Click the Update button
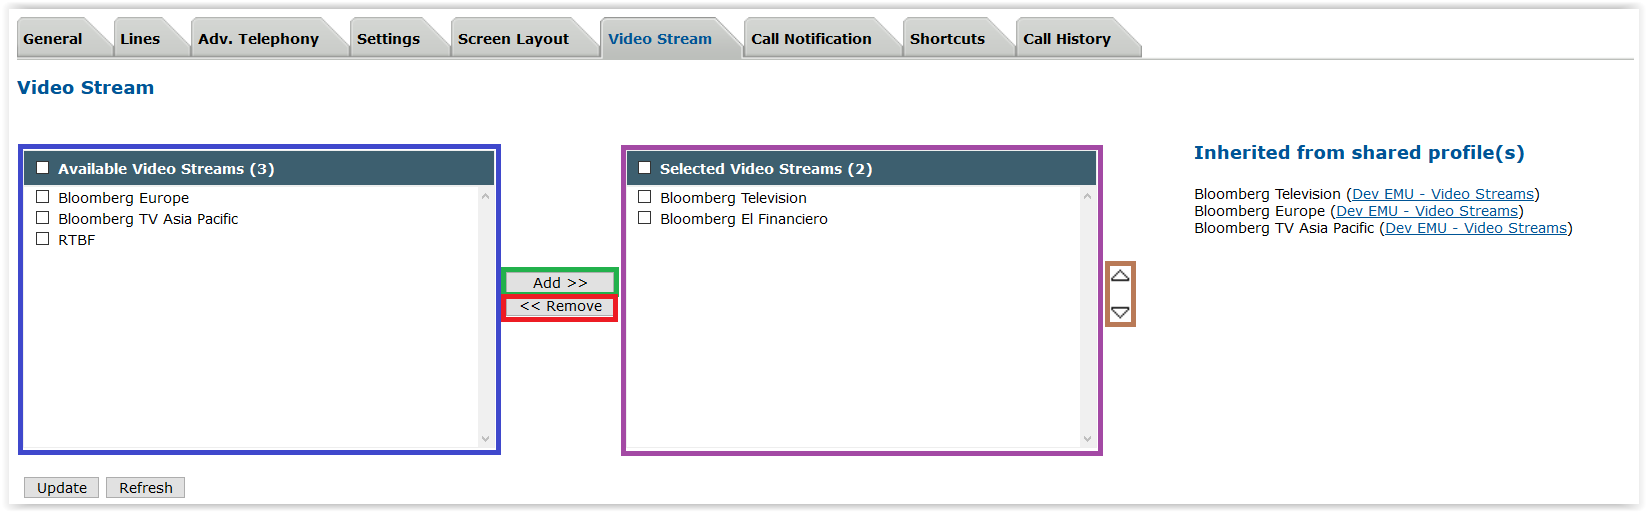 pyautogui.click(x=62, y=488)
